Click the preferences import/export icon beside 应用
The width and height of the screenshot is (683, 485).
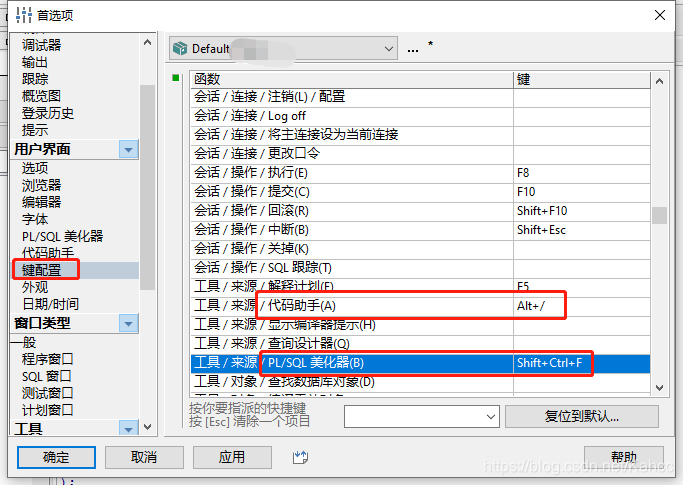pyautogui.click(x=300, y=457)
